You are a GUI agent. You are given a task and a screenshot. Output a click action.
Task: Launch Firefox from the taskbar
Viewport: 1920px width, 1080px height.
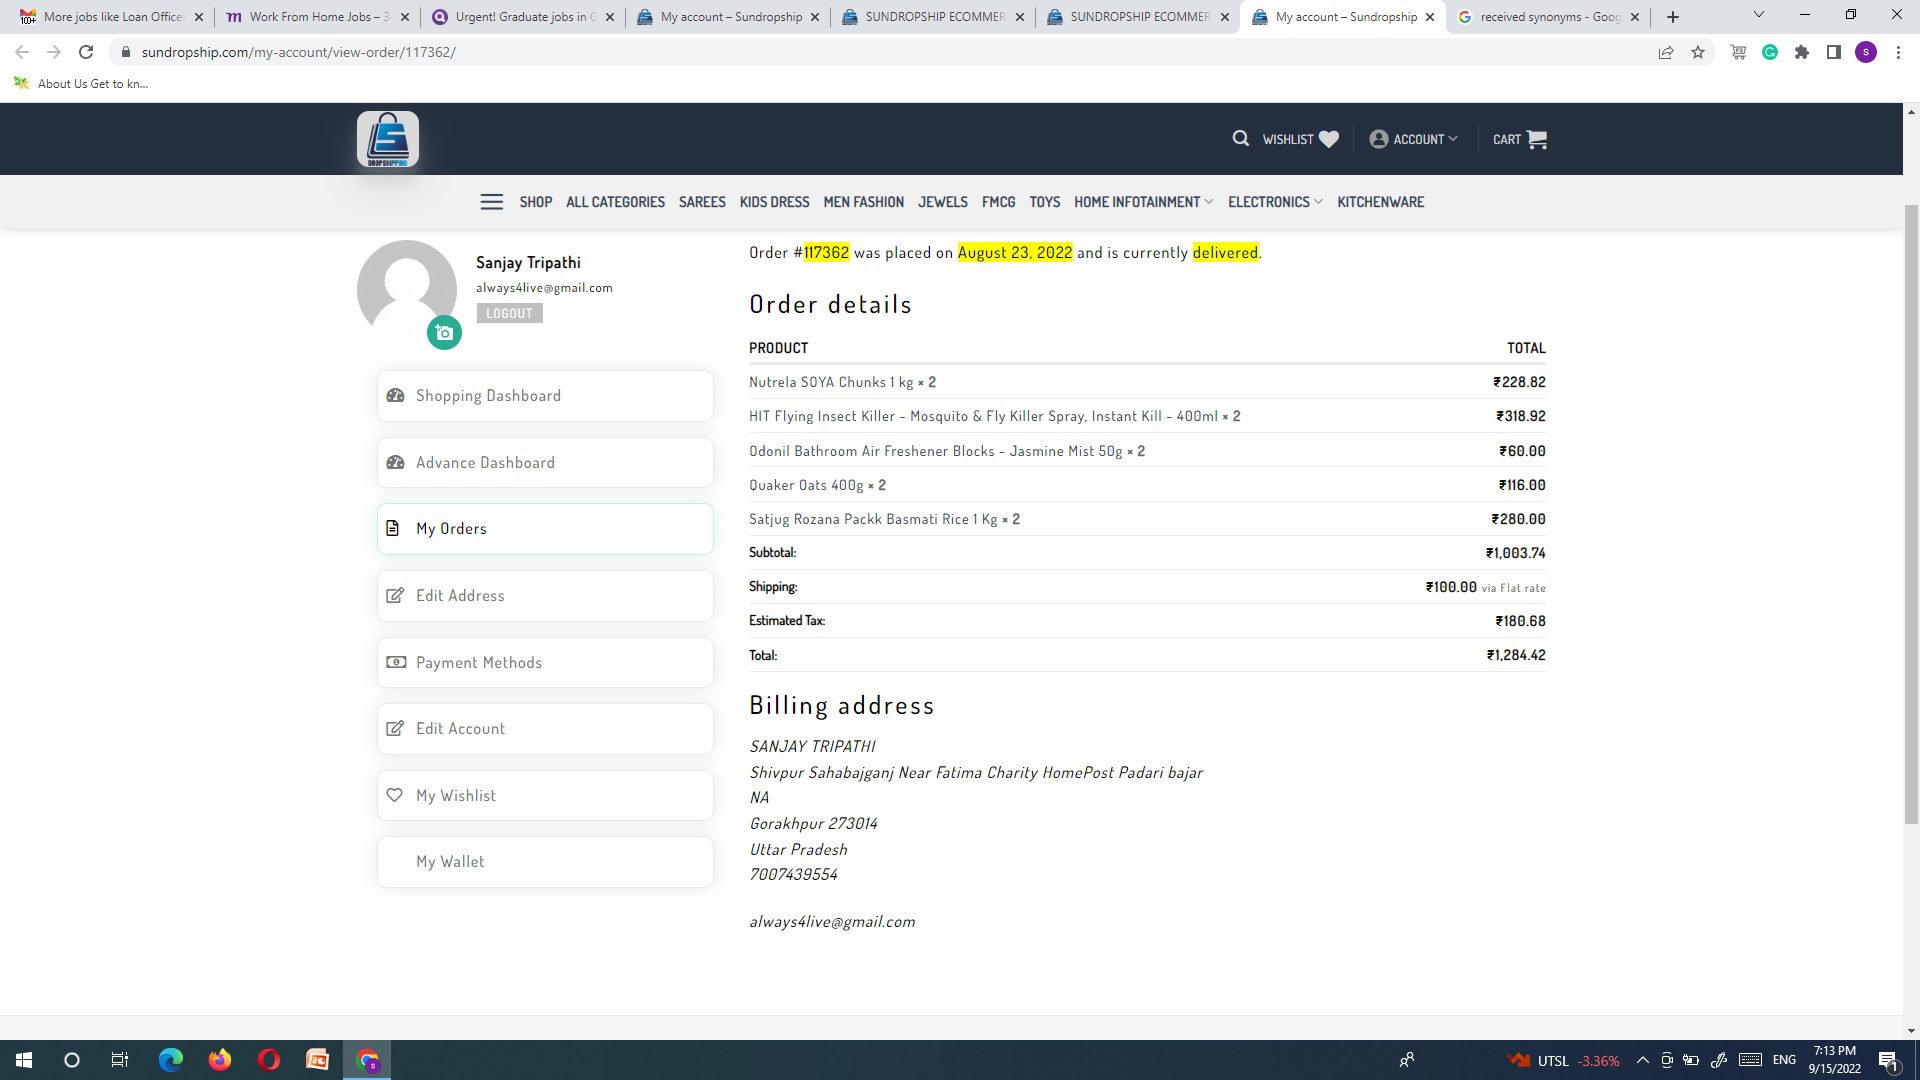point(220,1060)
